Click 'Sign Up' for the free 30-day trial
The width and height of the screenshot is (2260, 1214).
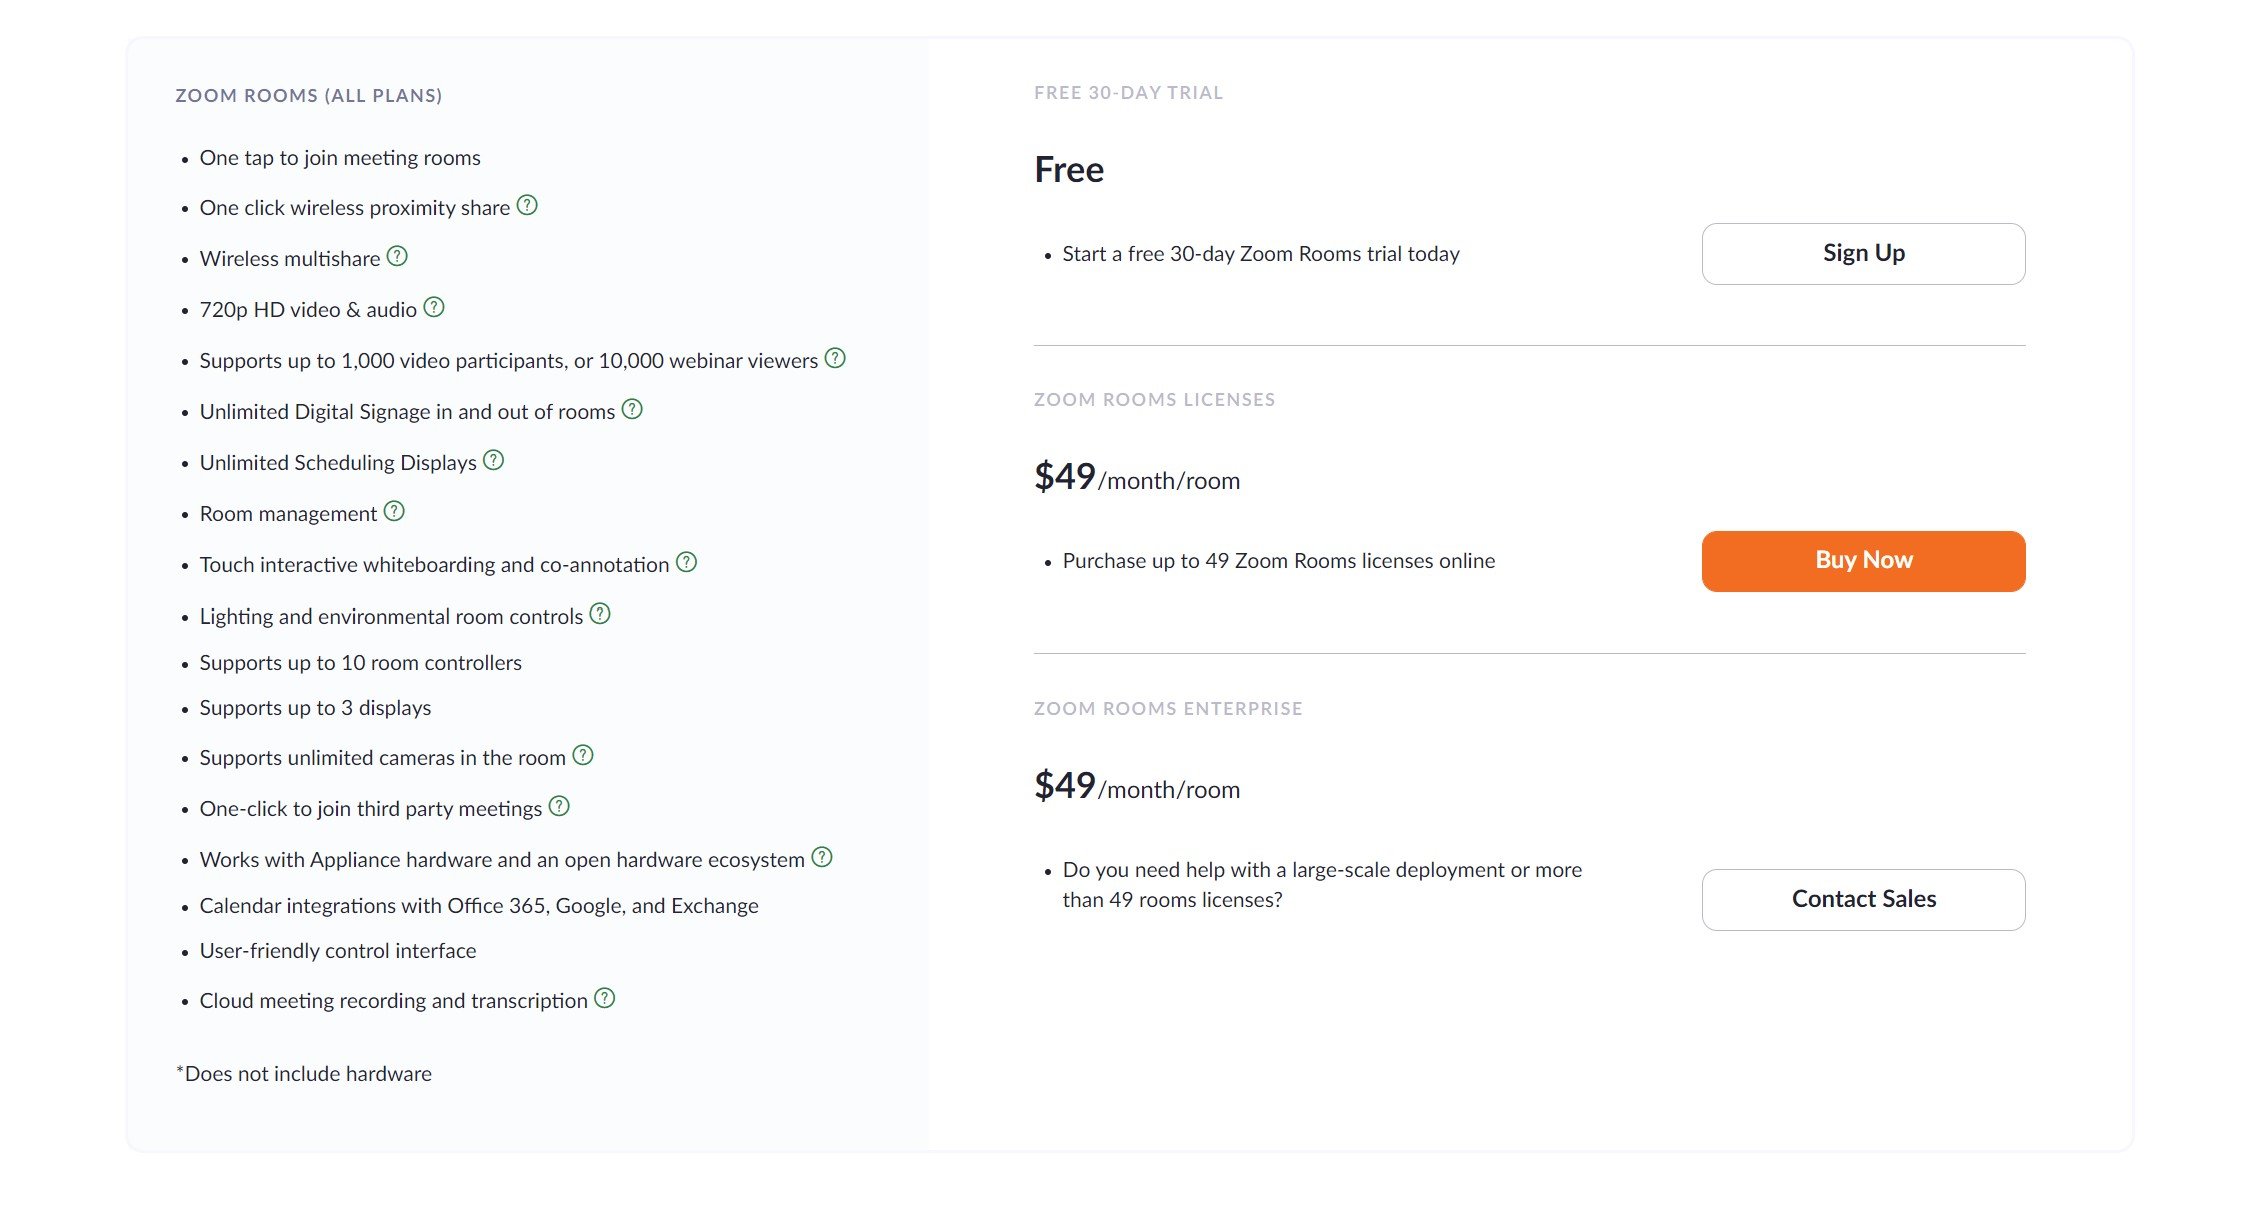[x=1862, y=253]
